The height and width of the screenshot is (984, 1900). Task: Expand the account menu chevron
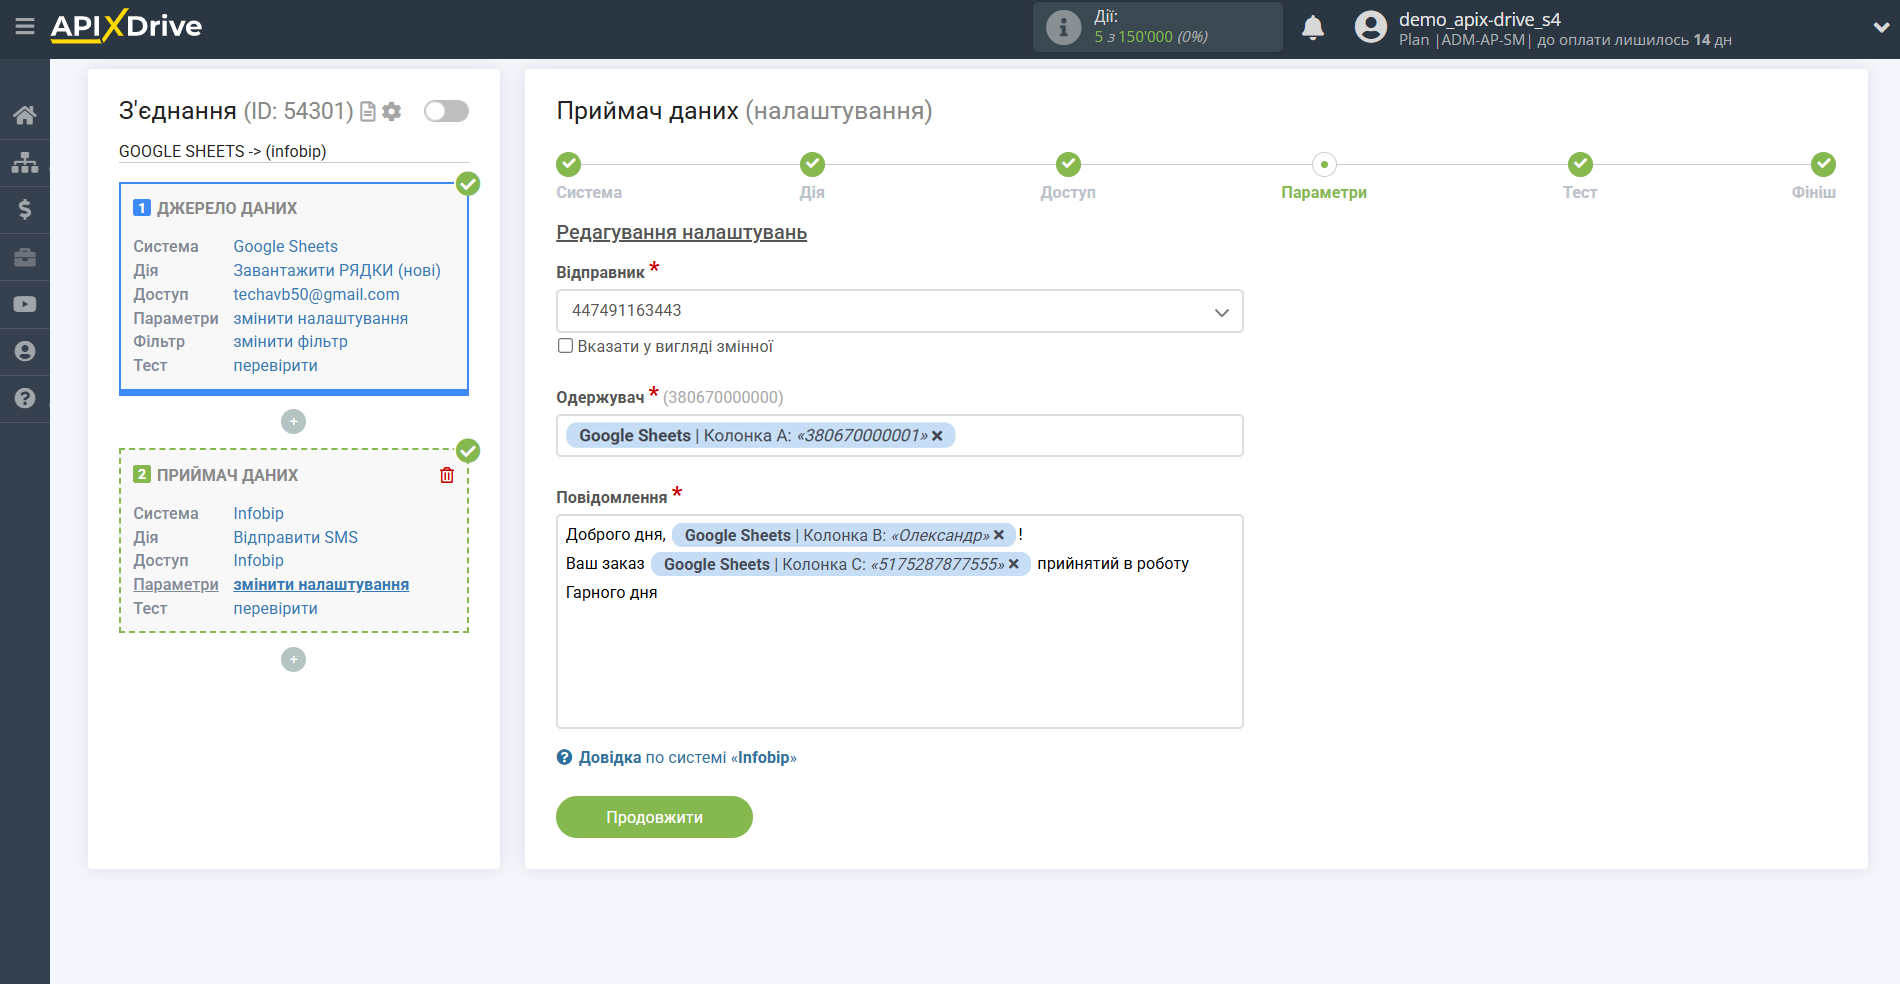tap(1880, 28)
